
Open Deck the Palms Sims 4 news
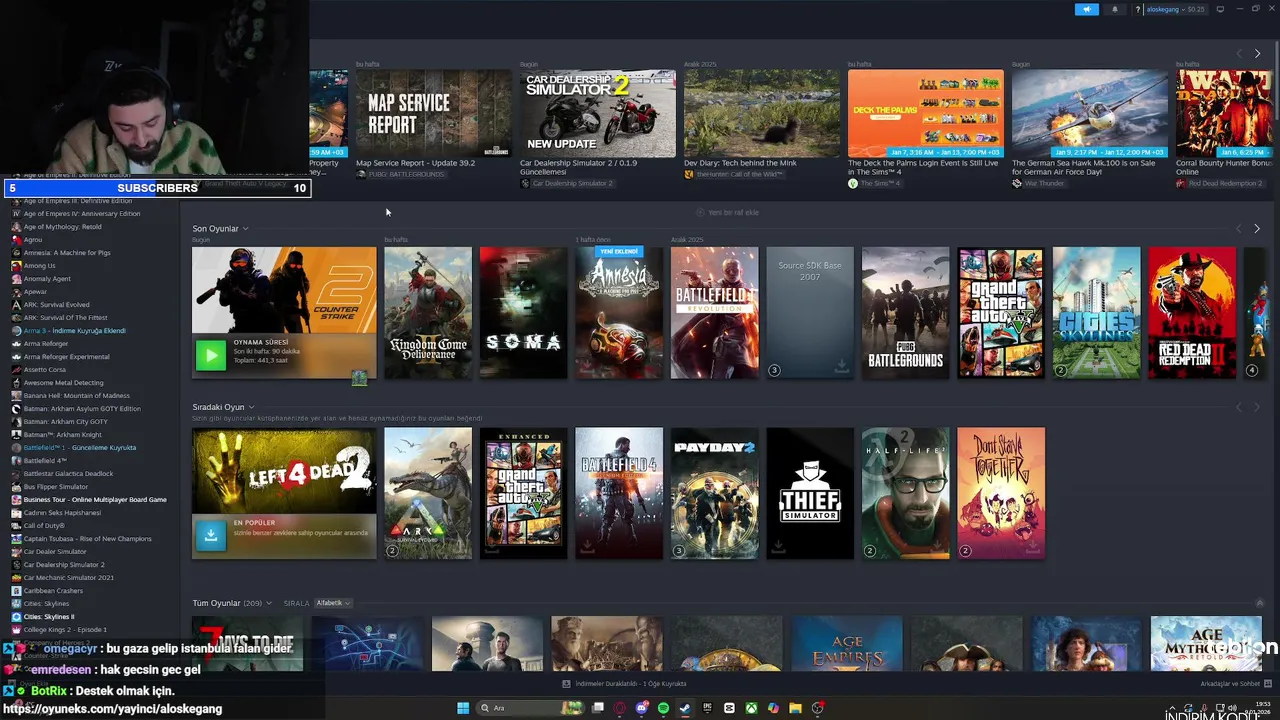click(925, 113)
